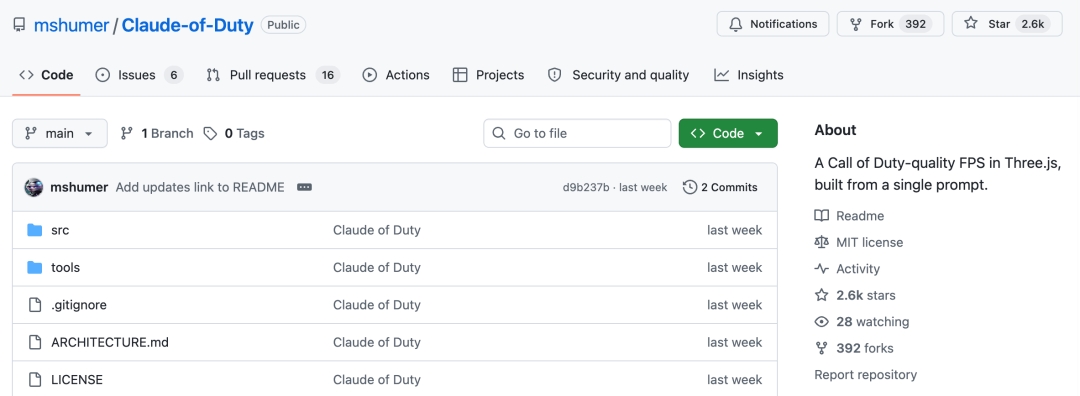Open the 2 Commits history link
1080x396 pixels.
[720, 187]
